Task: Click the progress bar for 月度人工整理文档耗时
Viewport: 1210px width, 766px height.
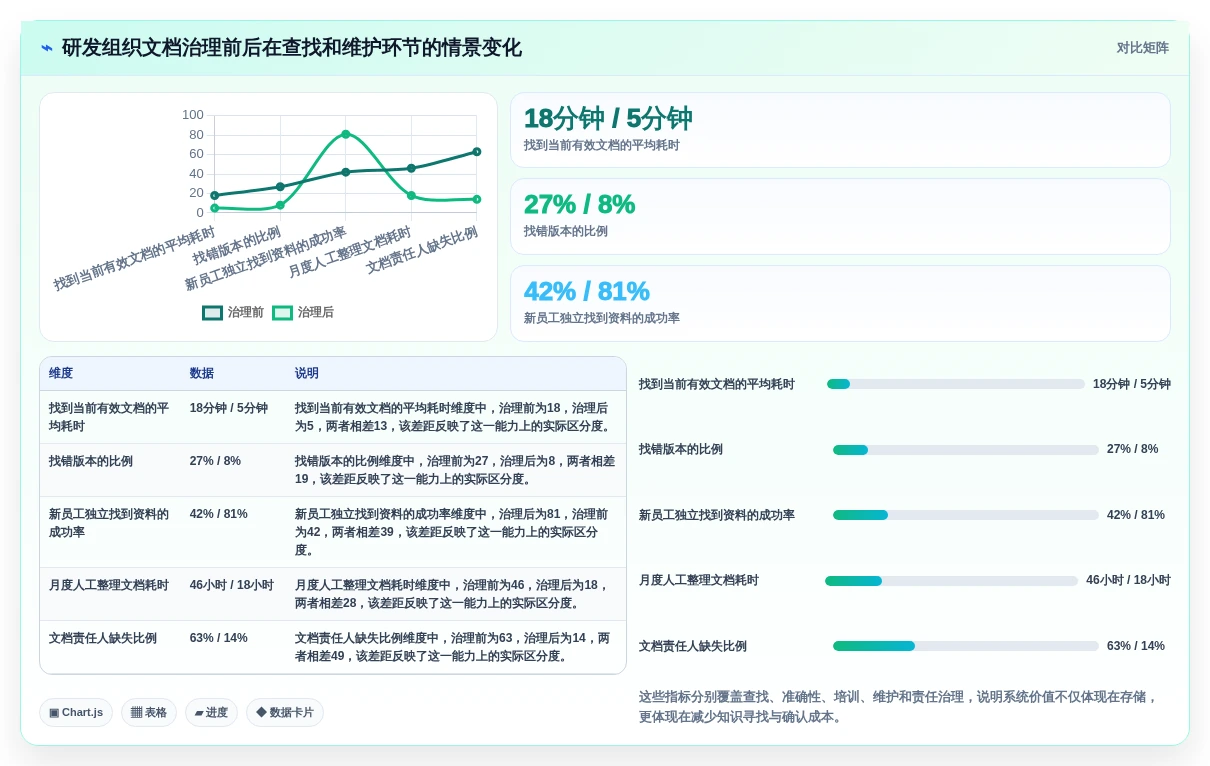Action: (952, 581)
